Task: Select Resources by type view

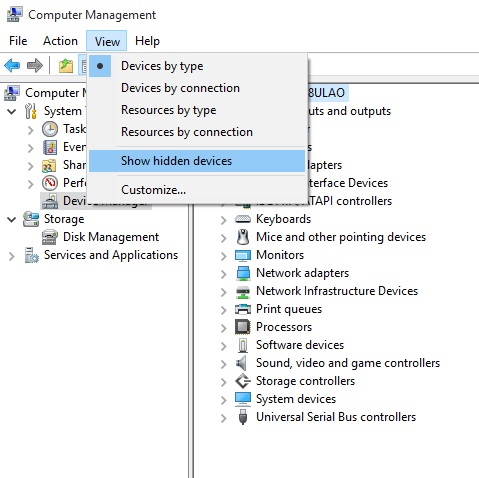Action: click(197, 110)
